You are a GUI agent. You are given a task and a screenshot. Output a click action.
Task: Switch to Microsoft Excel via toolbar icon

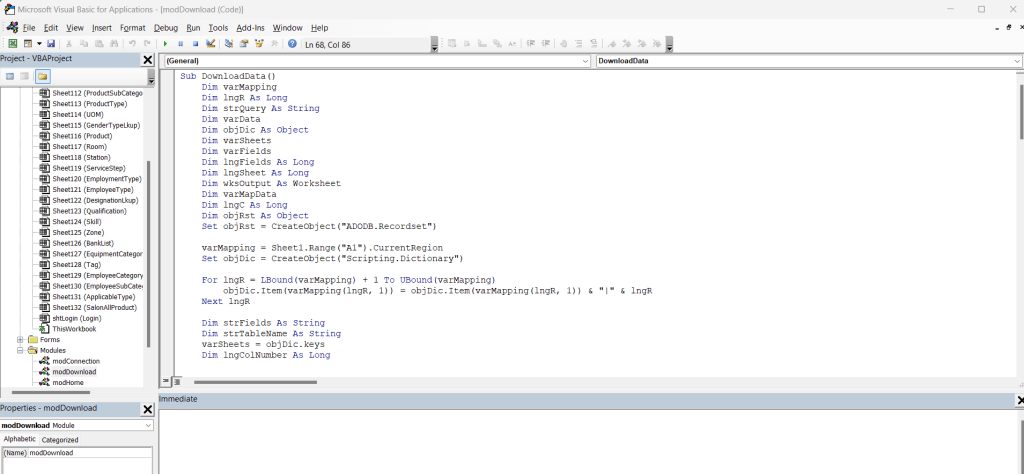12,44
